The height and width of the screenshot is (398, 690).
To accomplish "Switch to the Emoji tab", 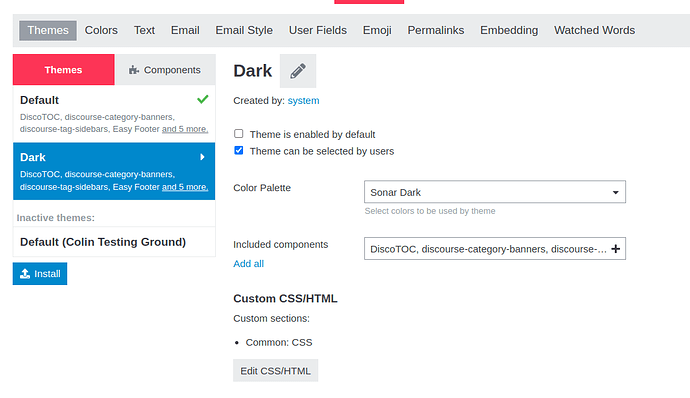I will click(377, 30).
